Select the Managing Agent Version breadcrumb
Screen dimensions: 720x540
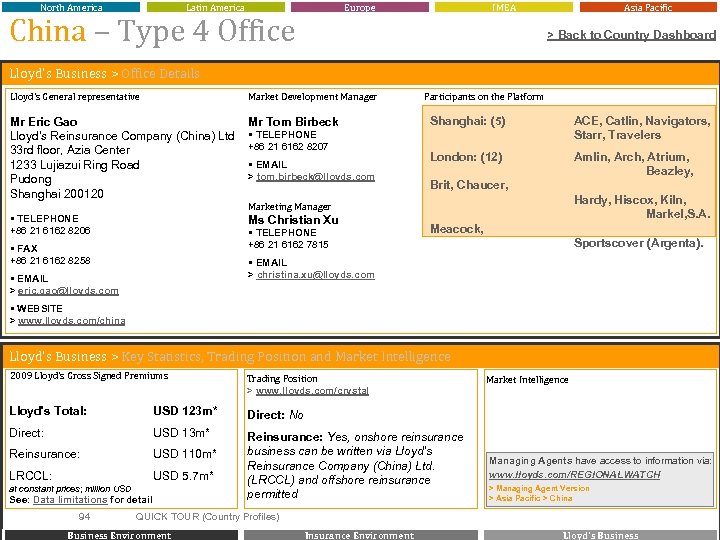[539, 488]
